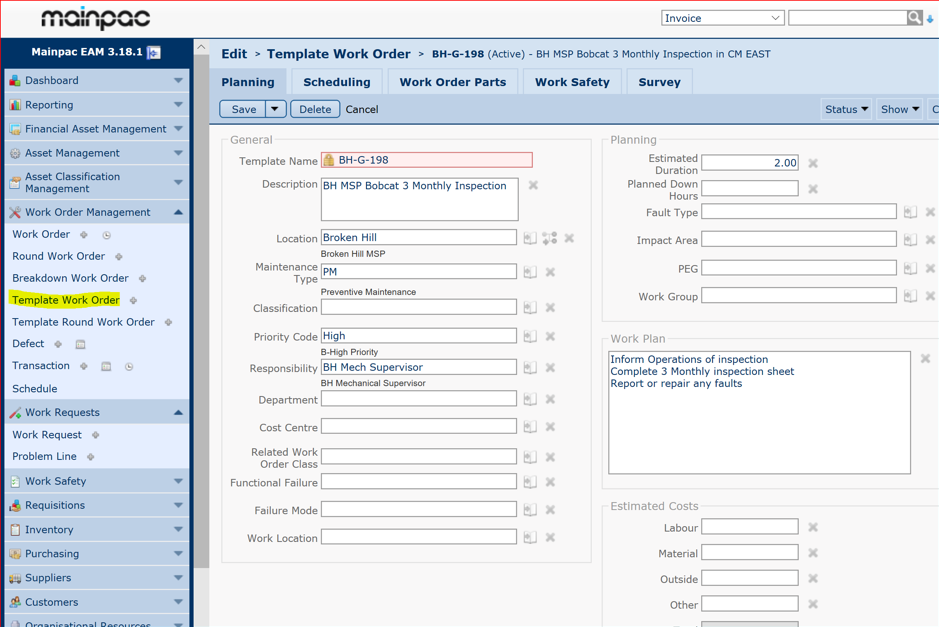Click the calendar icon next to Transaction
Screen dimensions: 939x627
pyautogui.click(x=106, y=365)
